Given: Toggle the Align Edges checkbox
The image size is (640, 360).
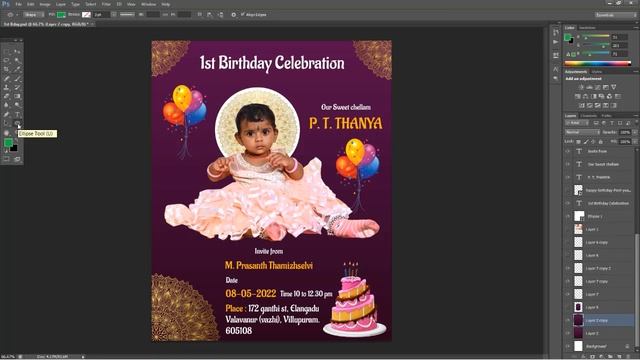Looking at the screenshot, I should [243, 15].
